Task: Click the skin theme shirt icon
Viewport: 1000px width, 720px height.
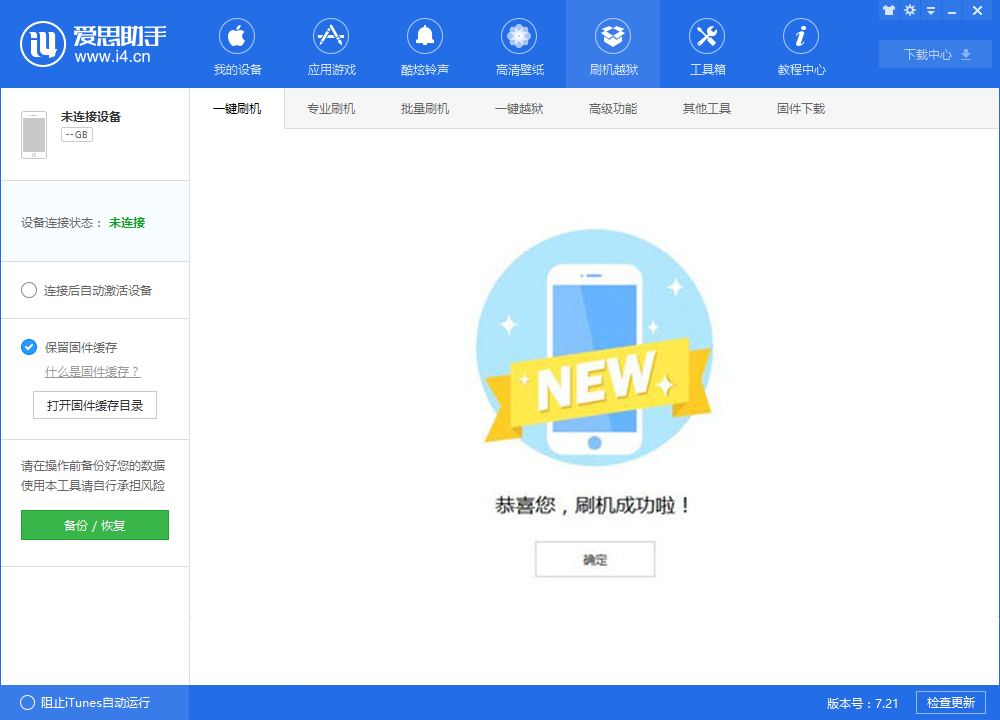Action: coord(888,11)
